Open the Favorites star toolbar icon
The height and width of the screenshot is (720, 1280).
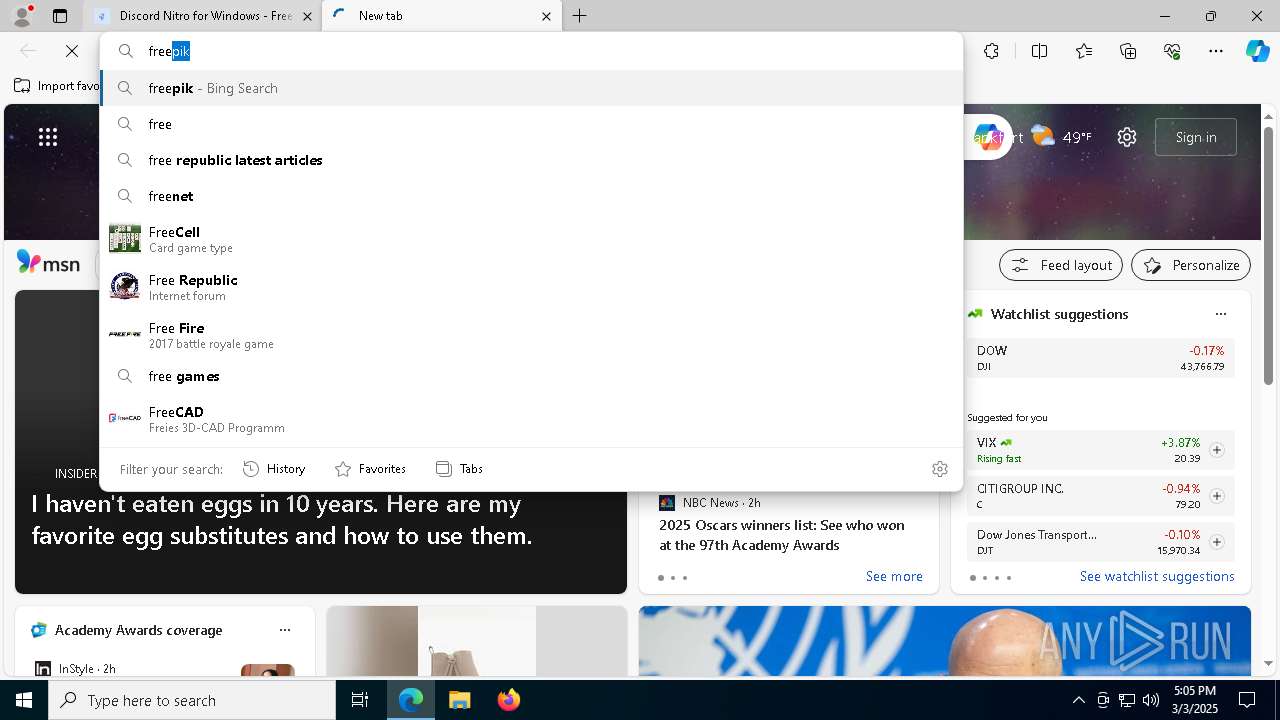point(1084,51)
